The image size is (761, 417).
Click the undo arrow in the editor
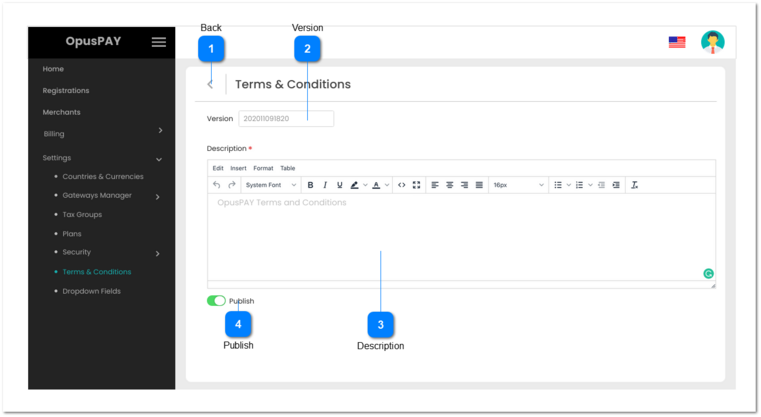tap(217, 185)
